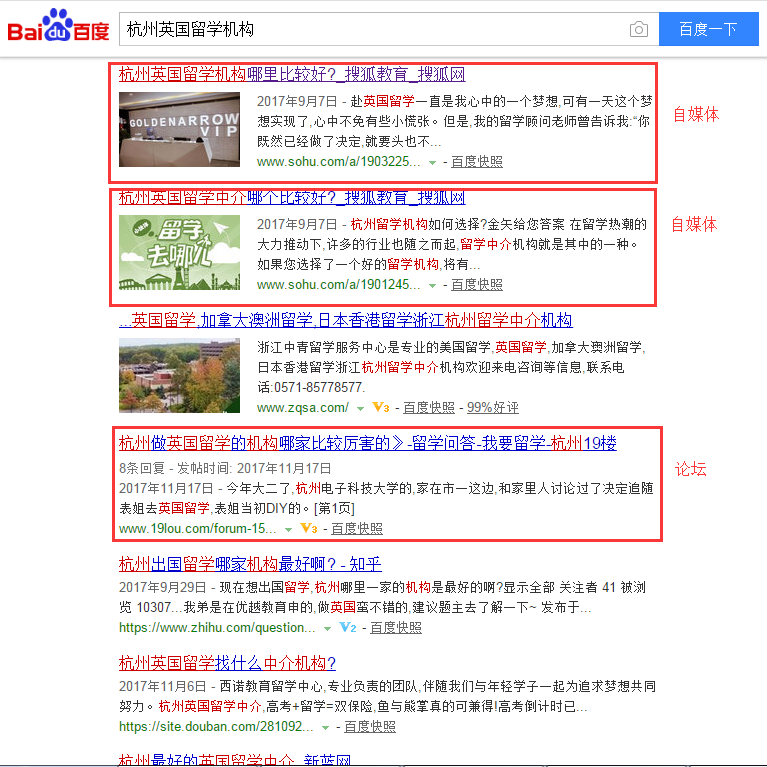
Task: Click text 8条回复 - 发帖时间: 2017年11月17日
Action: coord(225,469)
